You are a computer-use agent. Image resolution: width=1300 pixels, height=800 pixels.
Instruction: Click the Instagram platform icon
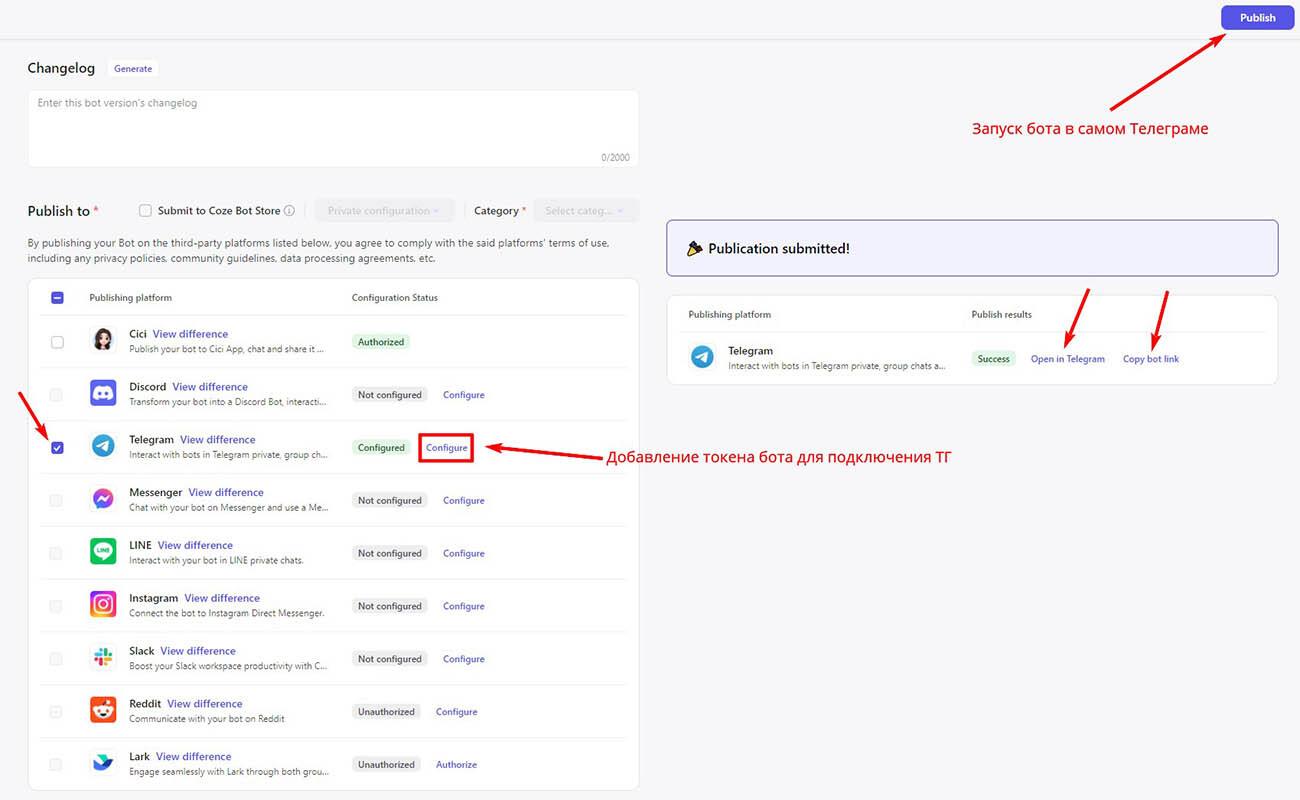[x=103, y=605]
